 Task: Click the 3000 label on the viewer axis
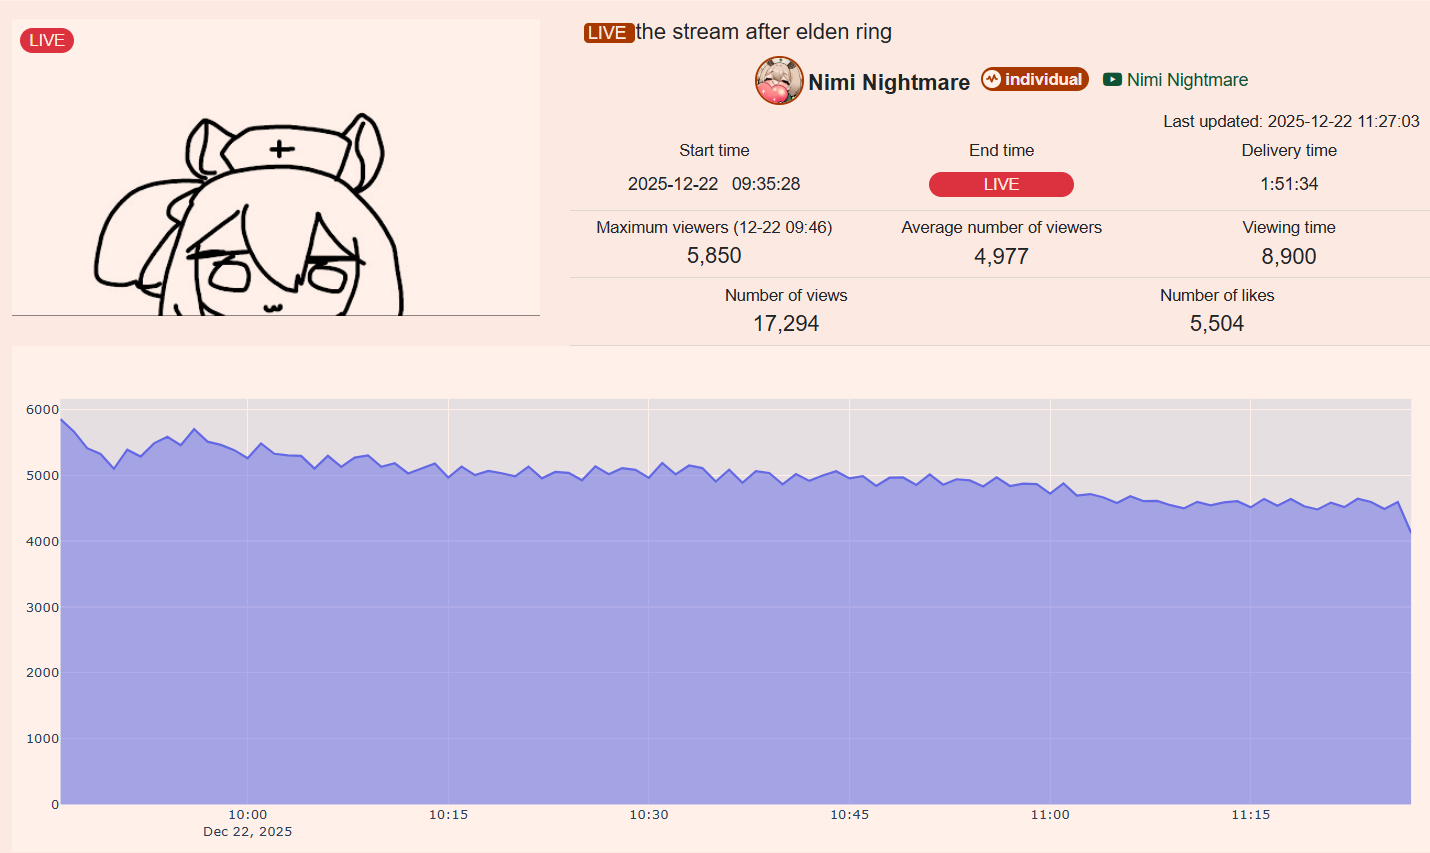(42, 607)
